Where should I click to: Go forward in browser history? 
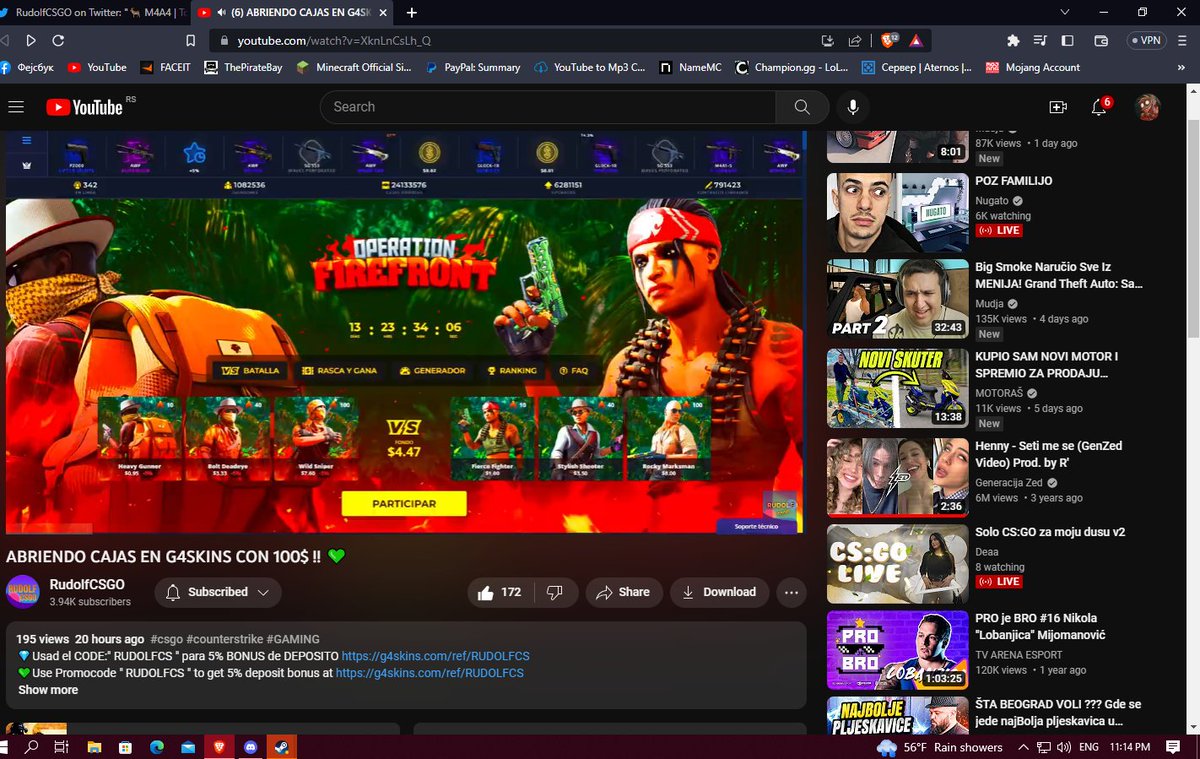(31, 41)
